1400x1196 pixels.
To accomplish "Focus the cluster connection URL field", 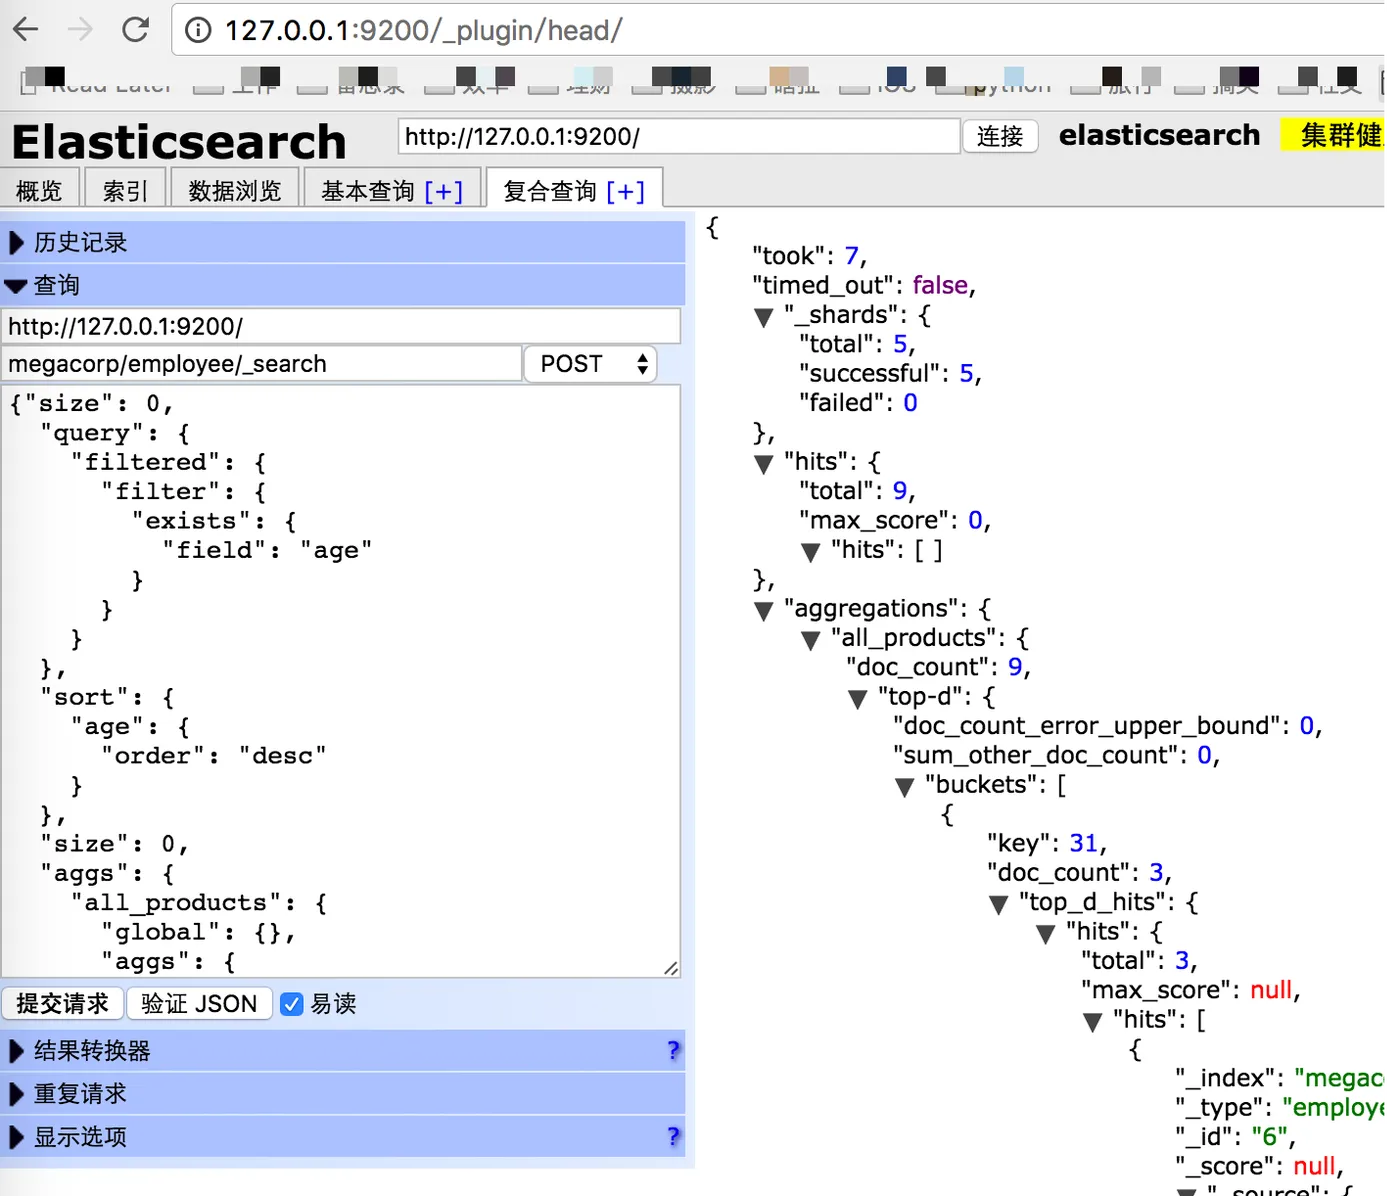I will pyautogui.click(x=679, y=136).
